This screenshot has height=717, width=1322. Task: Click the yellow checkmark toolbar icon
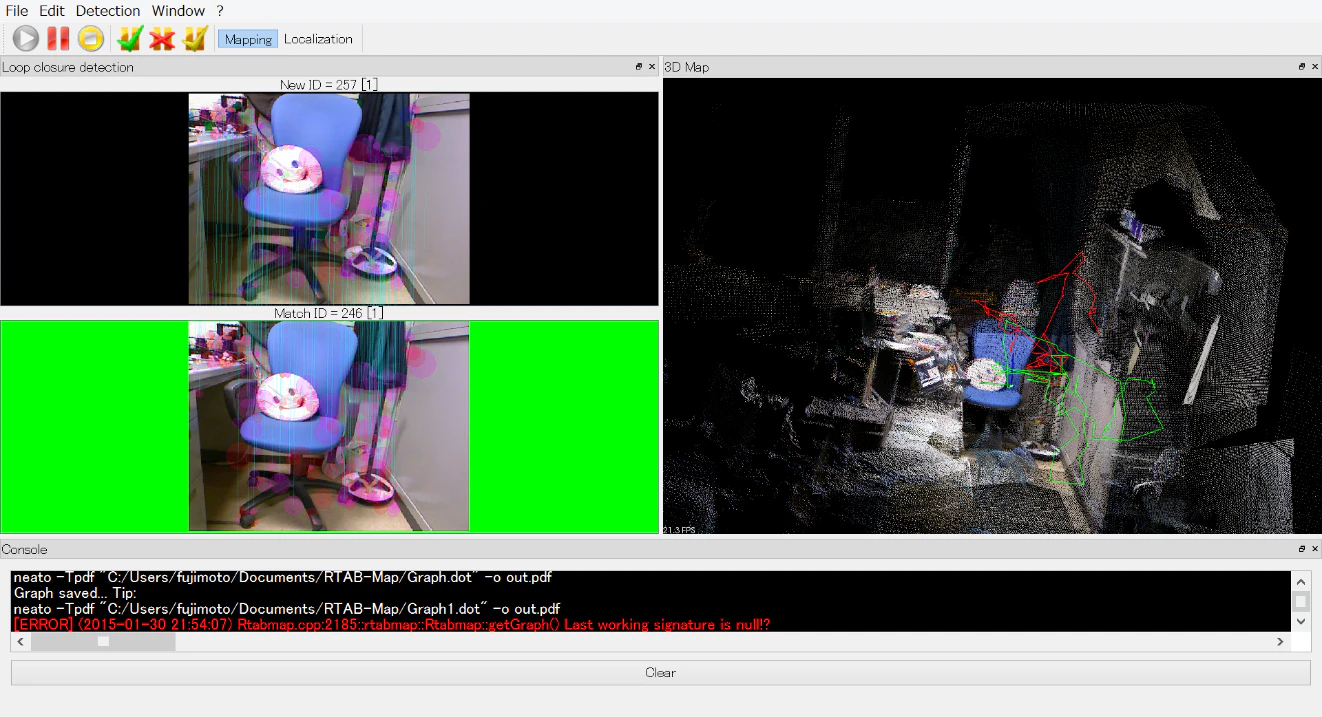tap(195, 39)
